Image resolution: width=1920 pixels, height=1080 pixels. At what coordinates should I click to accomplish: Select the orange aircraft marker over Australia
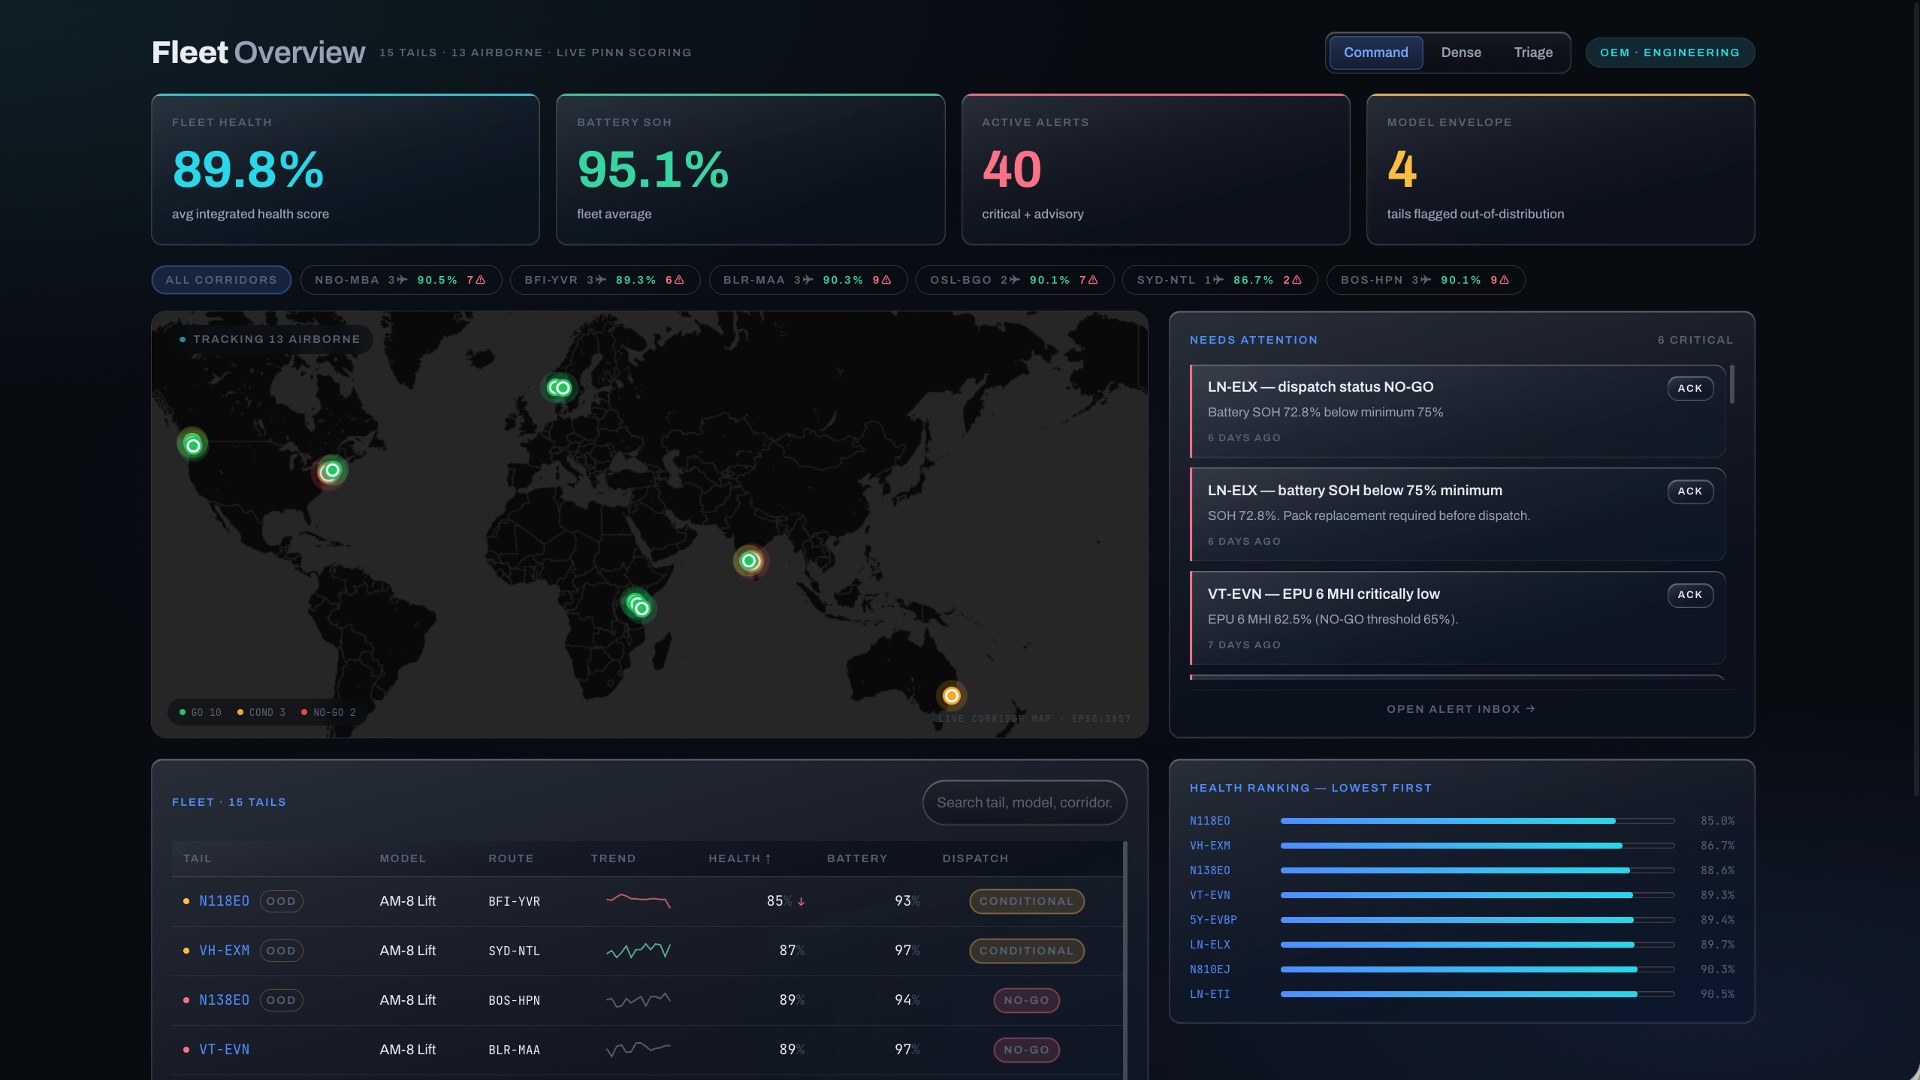pyautogui.click(x=951, y=695)
